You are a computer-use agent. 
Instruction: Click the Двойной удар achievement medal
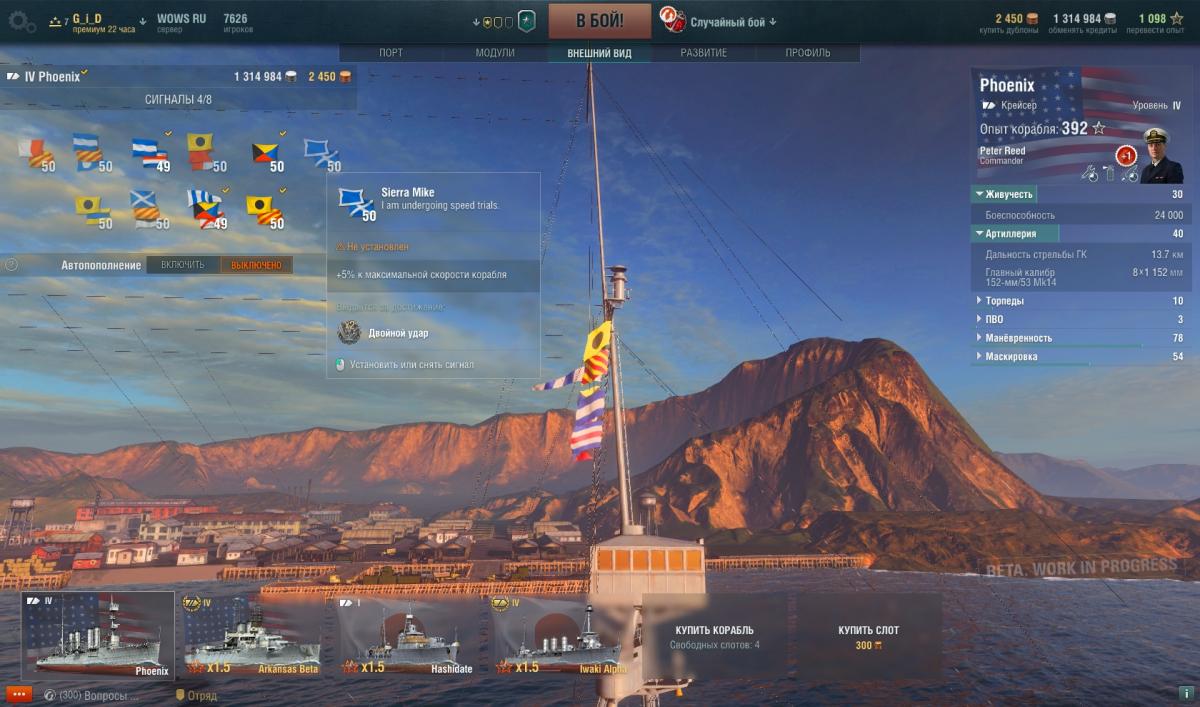(x=351, y=333)
